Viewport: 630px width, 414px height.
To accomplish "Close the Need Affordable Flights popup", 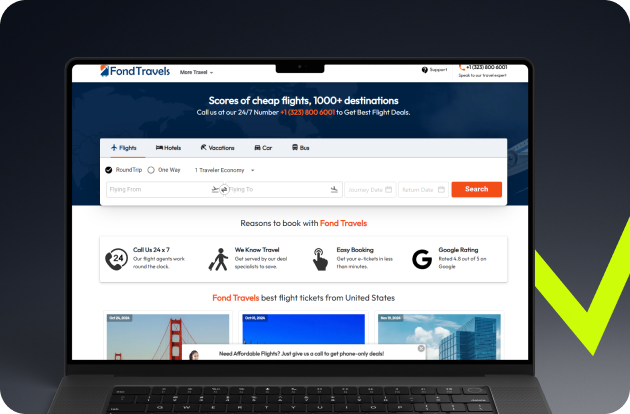I will pyautogui.click(x=421, y=349).
